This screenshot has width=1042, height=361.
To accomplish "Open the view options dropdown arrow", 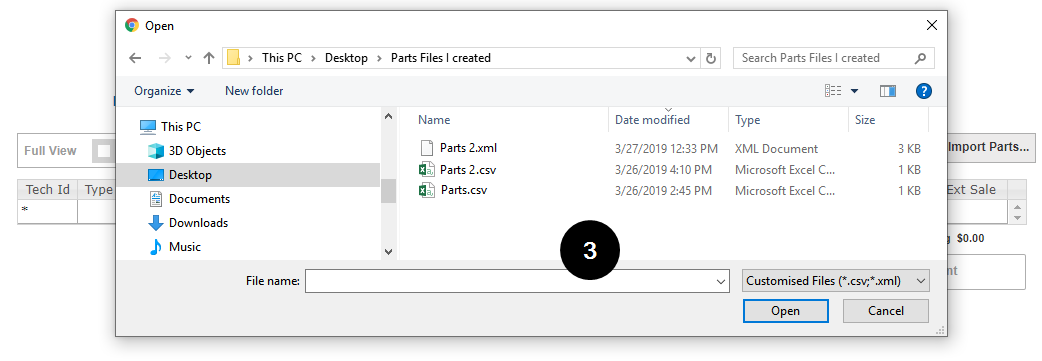I will pyautogui.click(x=855, y=90).
